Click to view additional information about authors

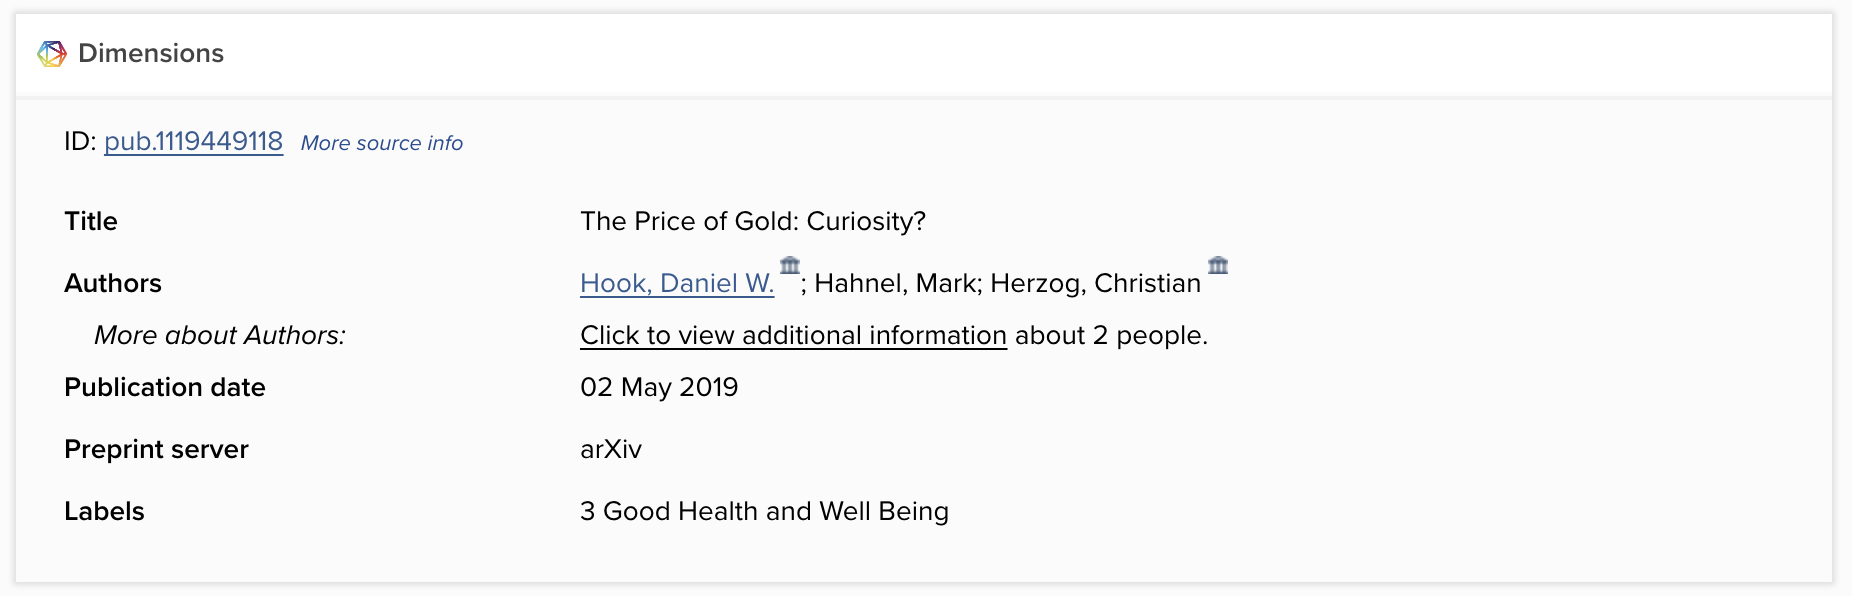793,335
